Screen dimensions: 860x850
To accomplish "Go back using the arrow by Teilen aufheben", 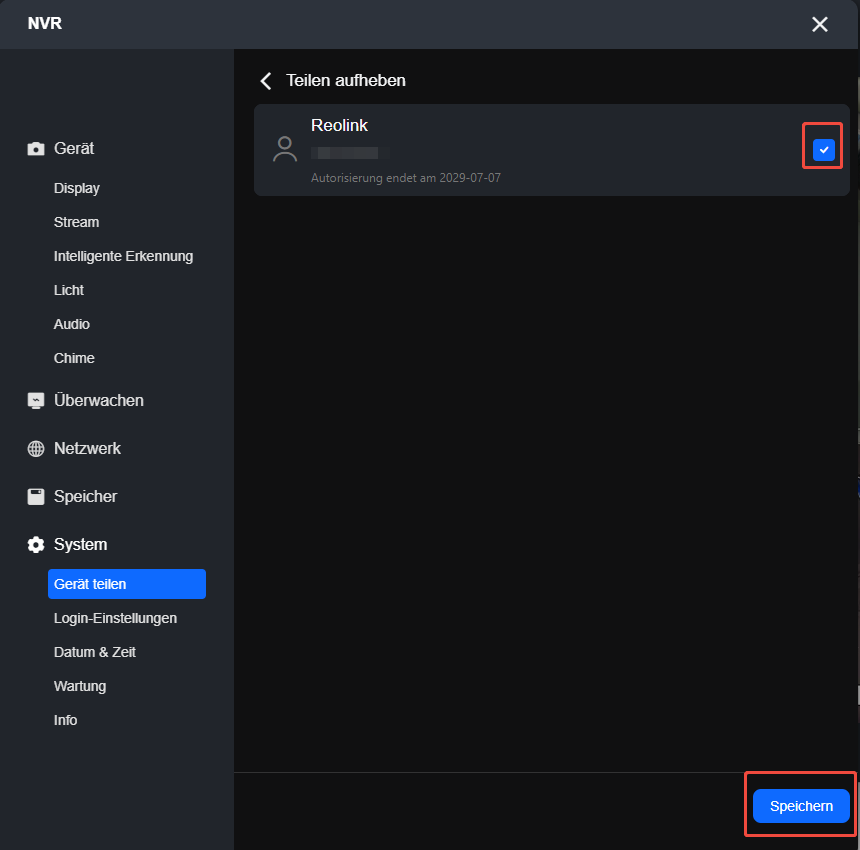I will [x=266, y=81].
